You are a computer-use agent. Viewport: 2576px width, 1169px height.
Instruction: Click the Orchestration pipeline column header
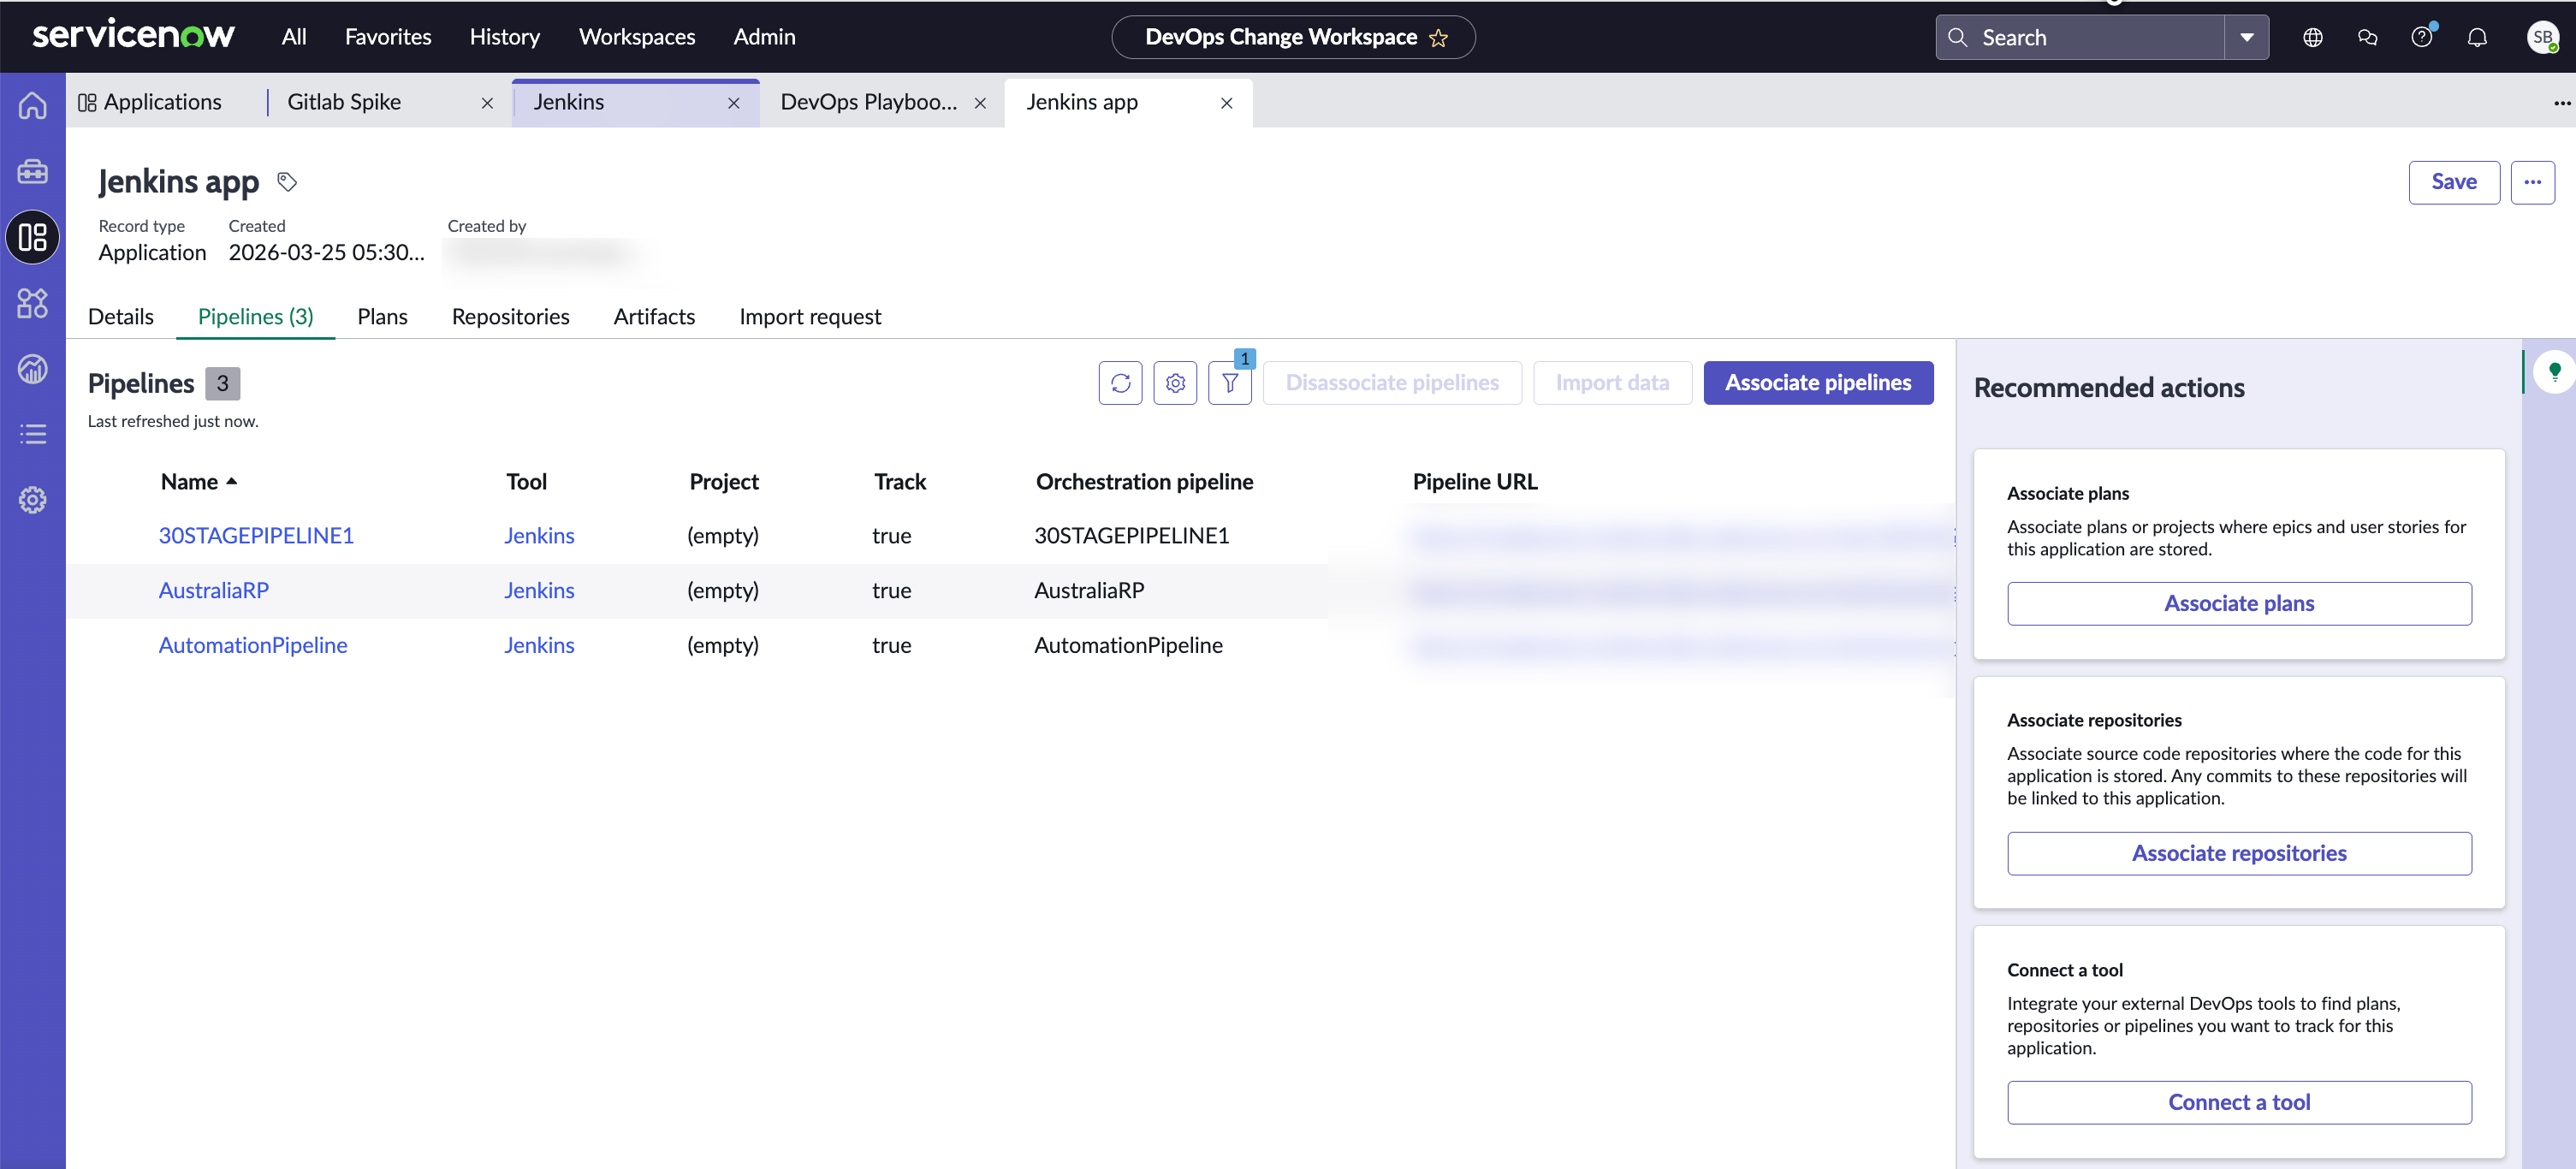click(x=1144, y=482)
